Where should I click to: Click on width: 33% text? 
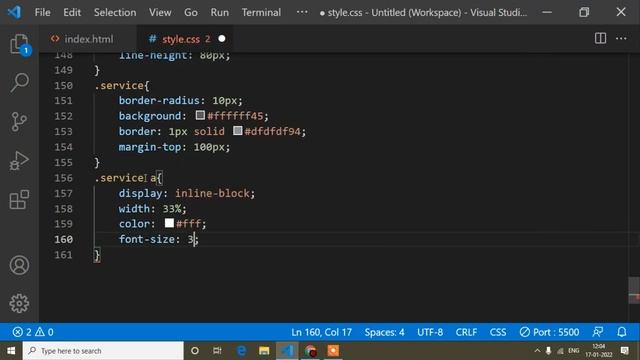pyautogui.click(x=152, y=209)
